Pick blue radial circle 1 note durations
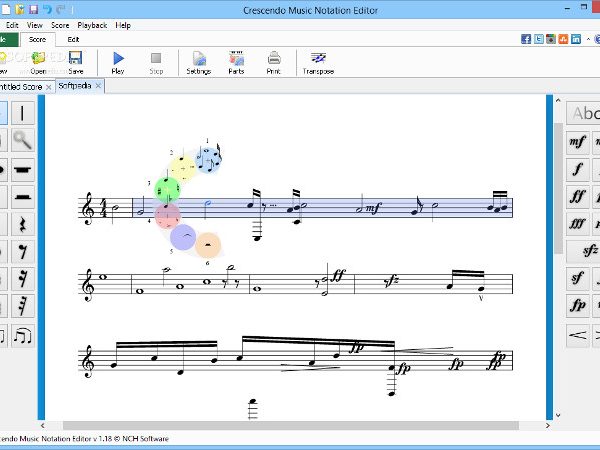 click(x=208, y=160)
